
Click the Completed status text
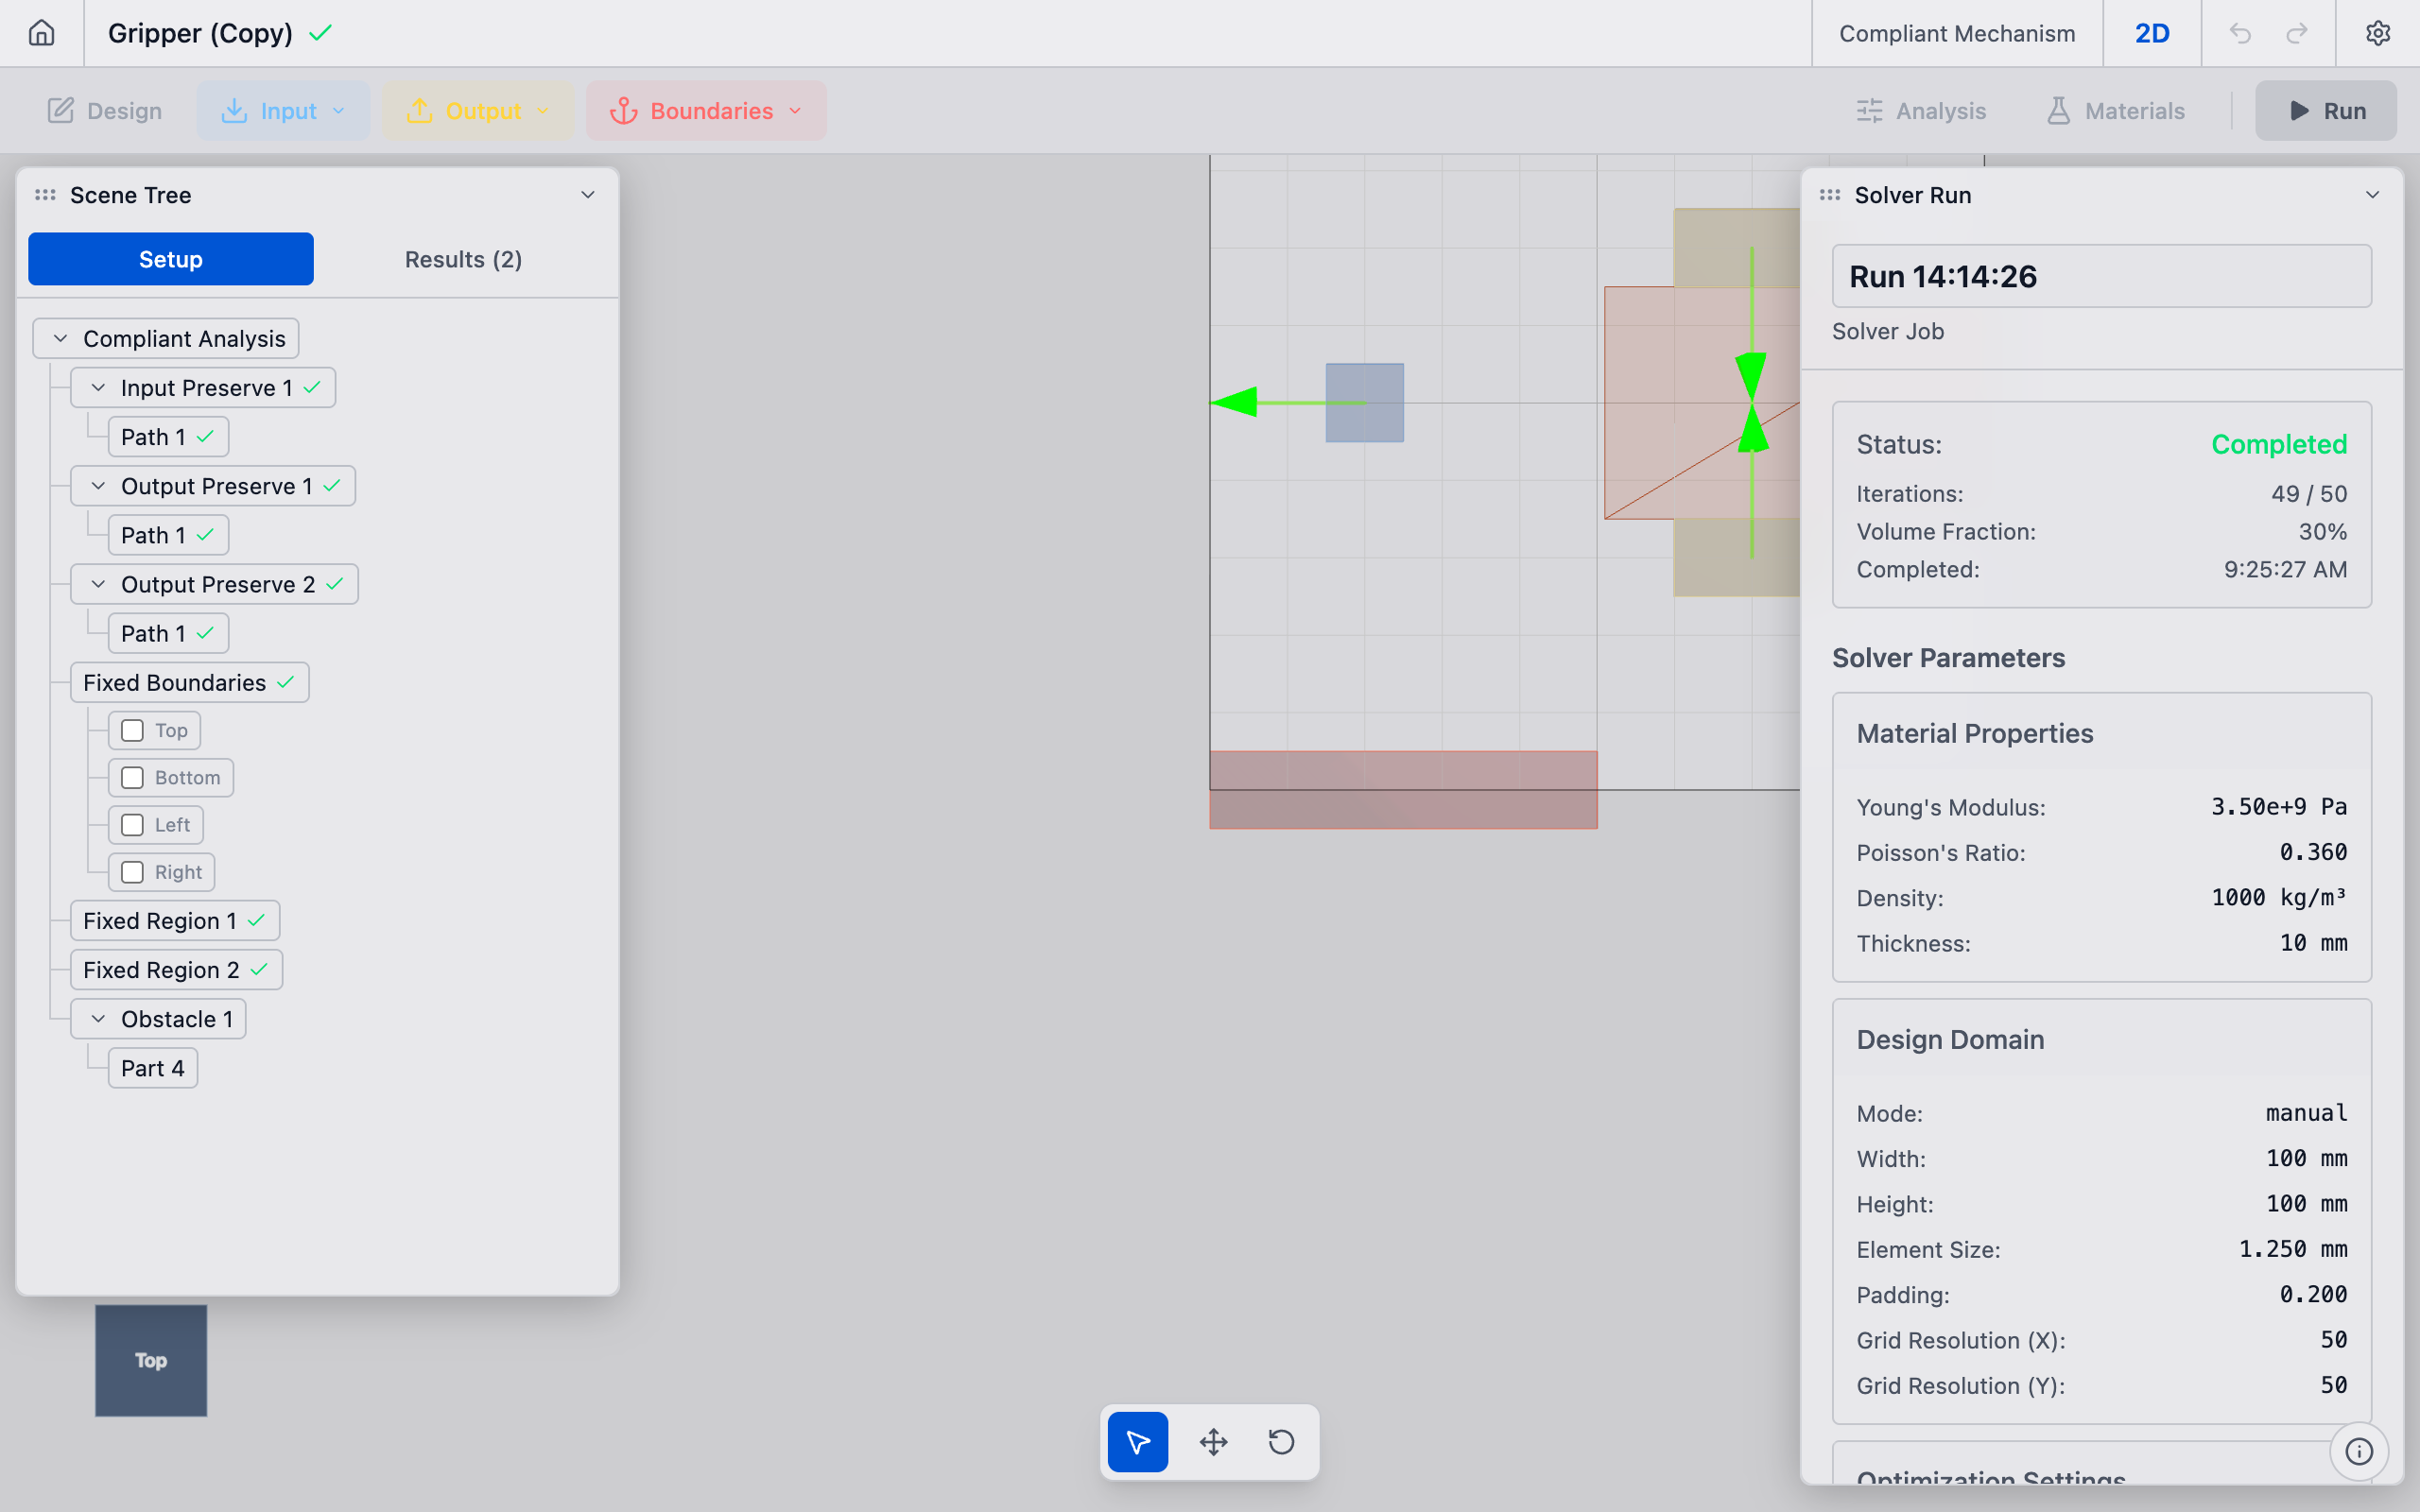(2278, 444)
